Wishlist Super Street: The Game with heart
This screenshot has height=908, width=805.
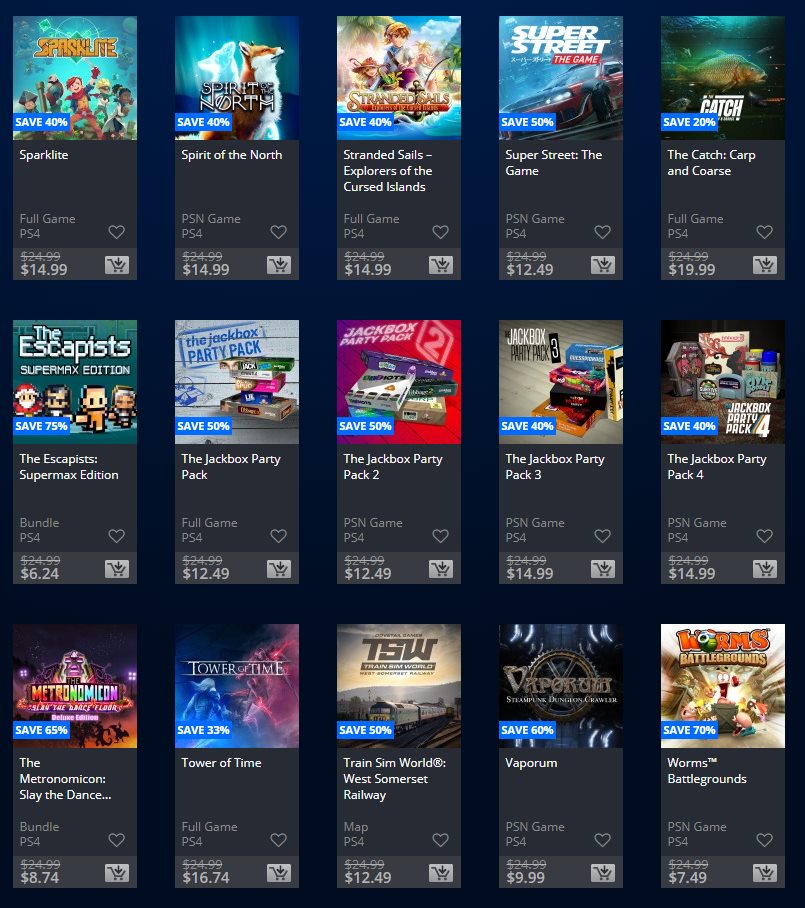[602, 232]
